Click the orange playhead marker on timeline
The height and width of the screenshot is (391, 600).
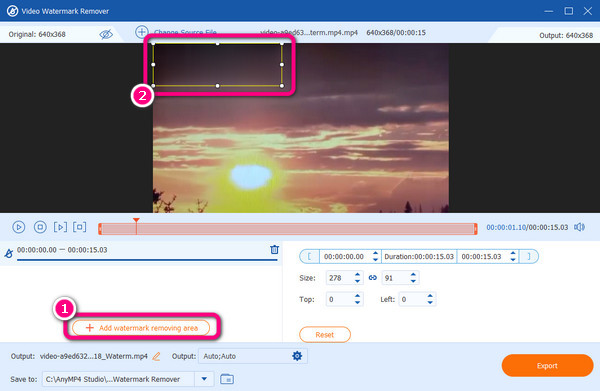click(x=136, y=221)
